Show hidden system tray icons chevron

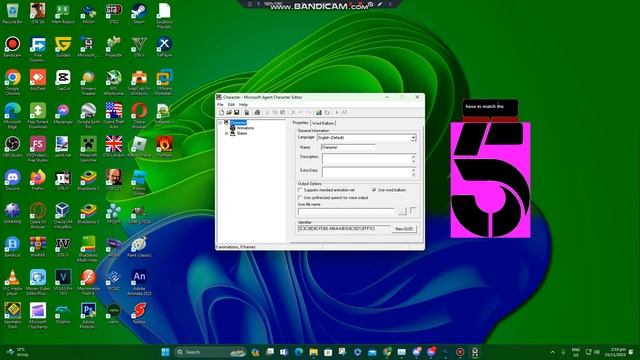tap(552, 352)
